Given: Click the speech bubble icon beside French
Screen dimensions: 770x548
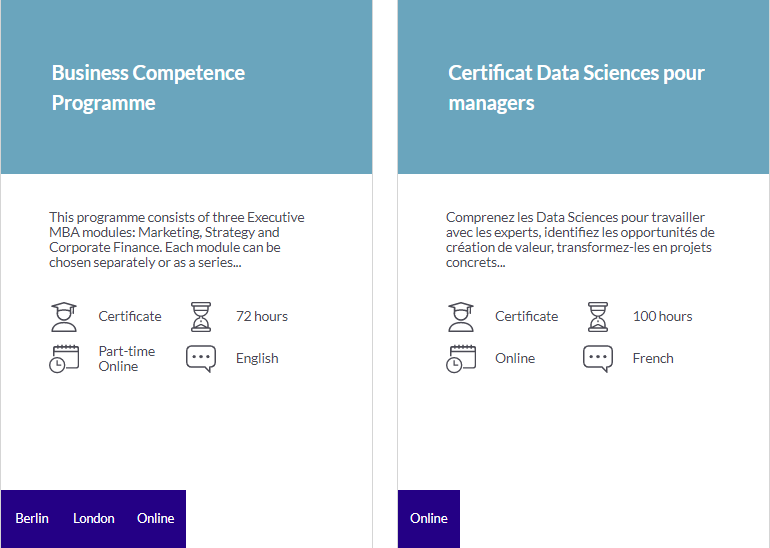Looking at the screenshot, I should pos(598,359).
